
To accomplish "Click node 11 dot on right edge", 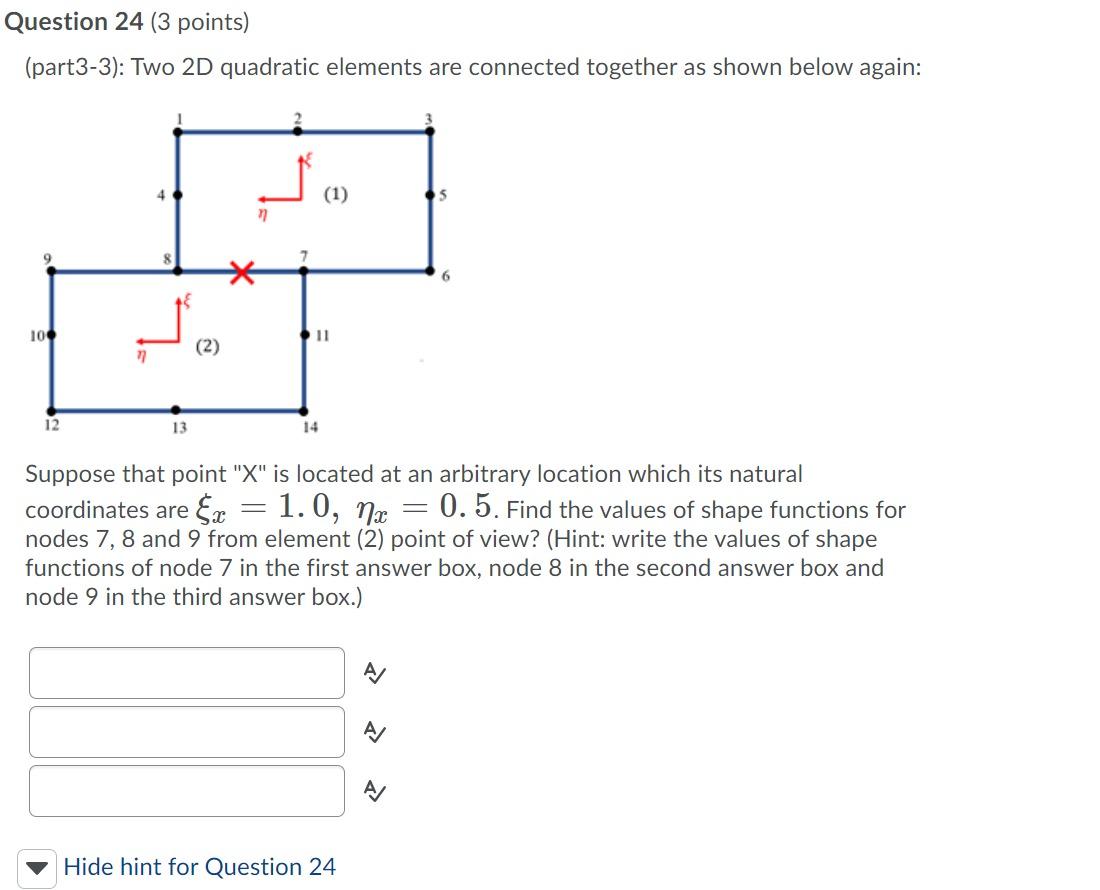I will 304,335.
